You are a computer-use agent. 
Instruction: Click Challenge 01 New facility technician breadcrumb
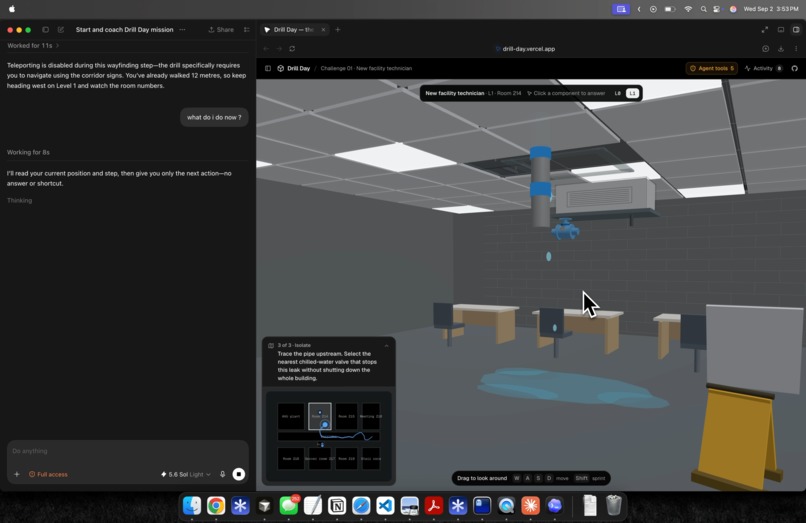tap(366, 68)
